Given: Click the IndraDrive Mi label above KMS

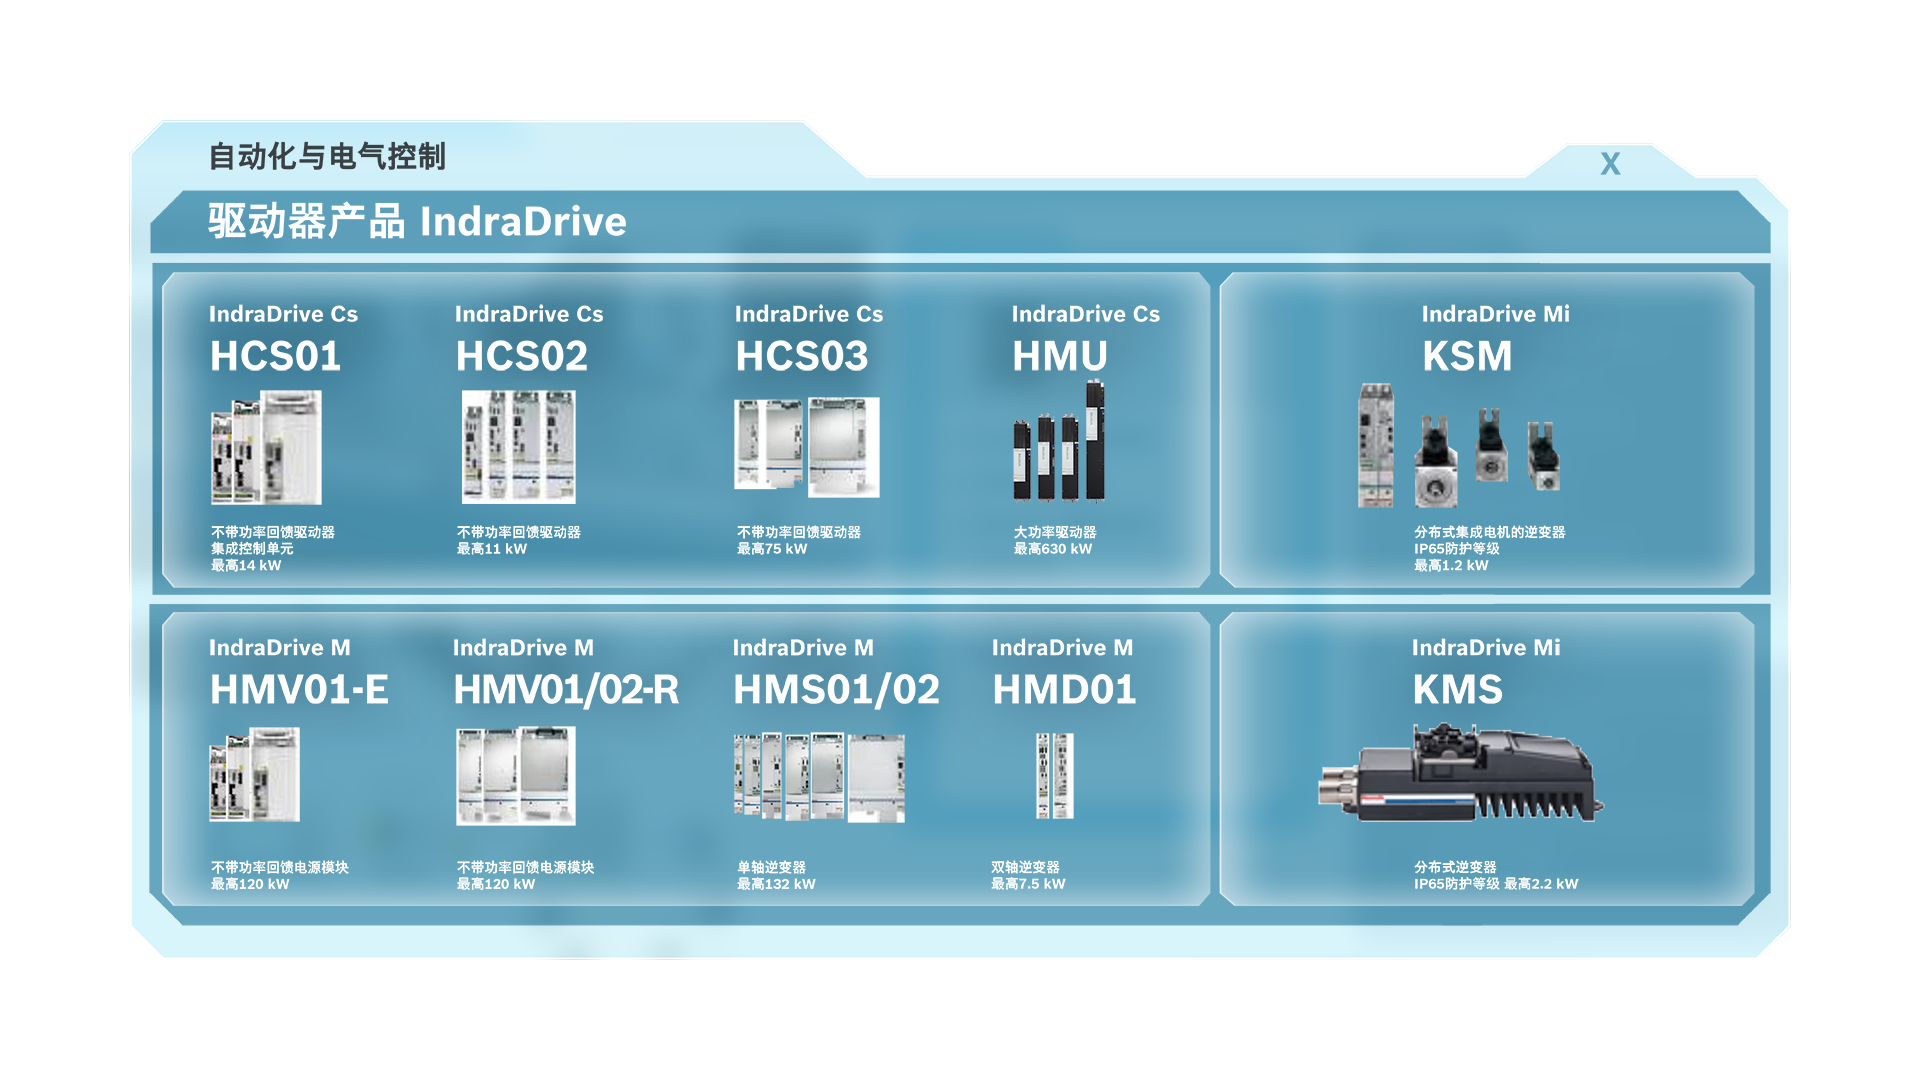Looking at the screenshot, I should coord(1486,648).
